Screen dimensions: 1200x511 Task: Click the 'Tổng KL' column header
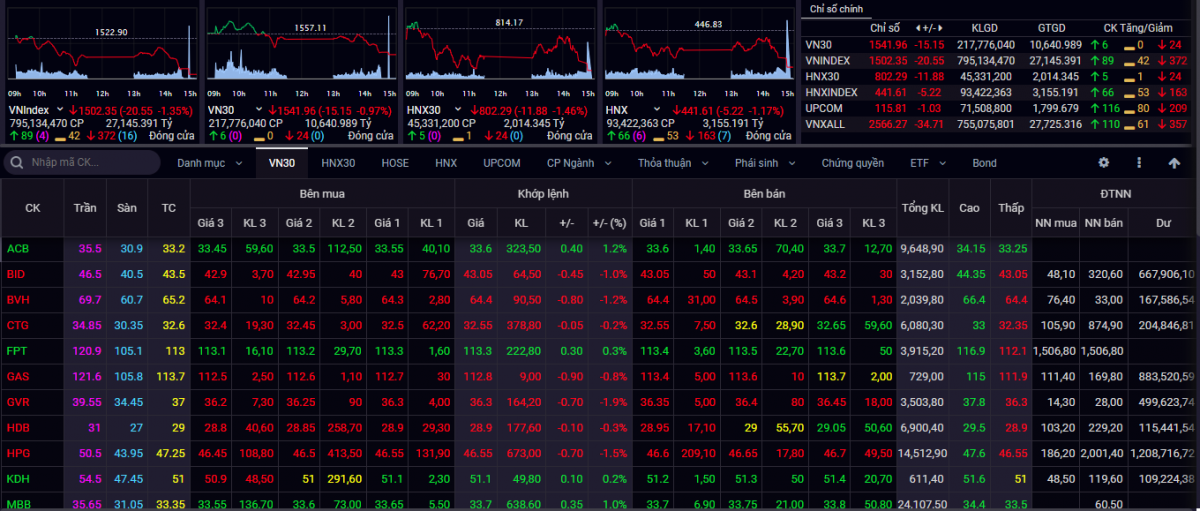tap(922, 208)
